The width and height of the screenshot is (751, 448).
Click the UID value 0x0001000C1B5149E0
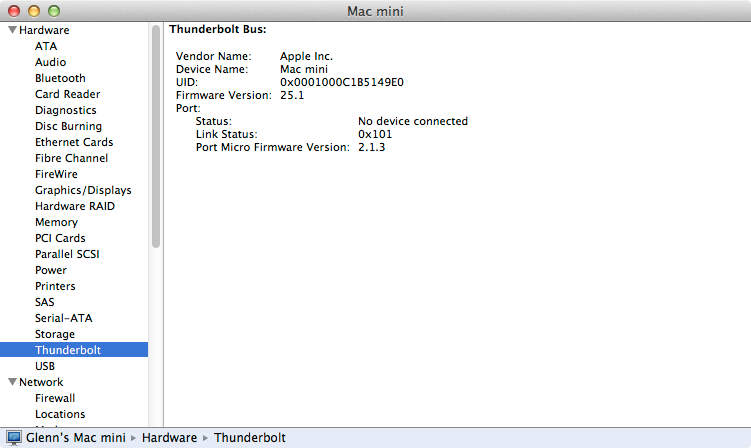pos(342,82)
